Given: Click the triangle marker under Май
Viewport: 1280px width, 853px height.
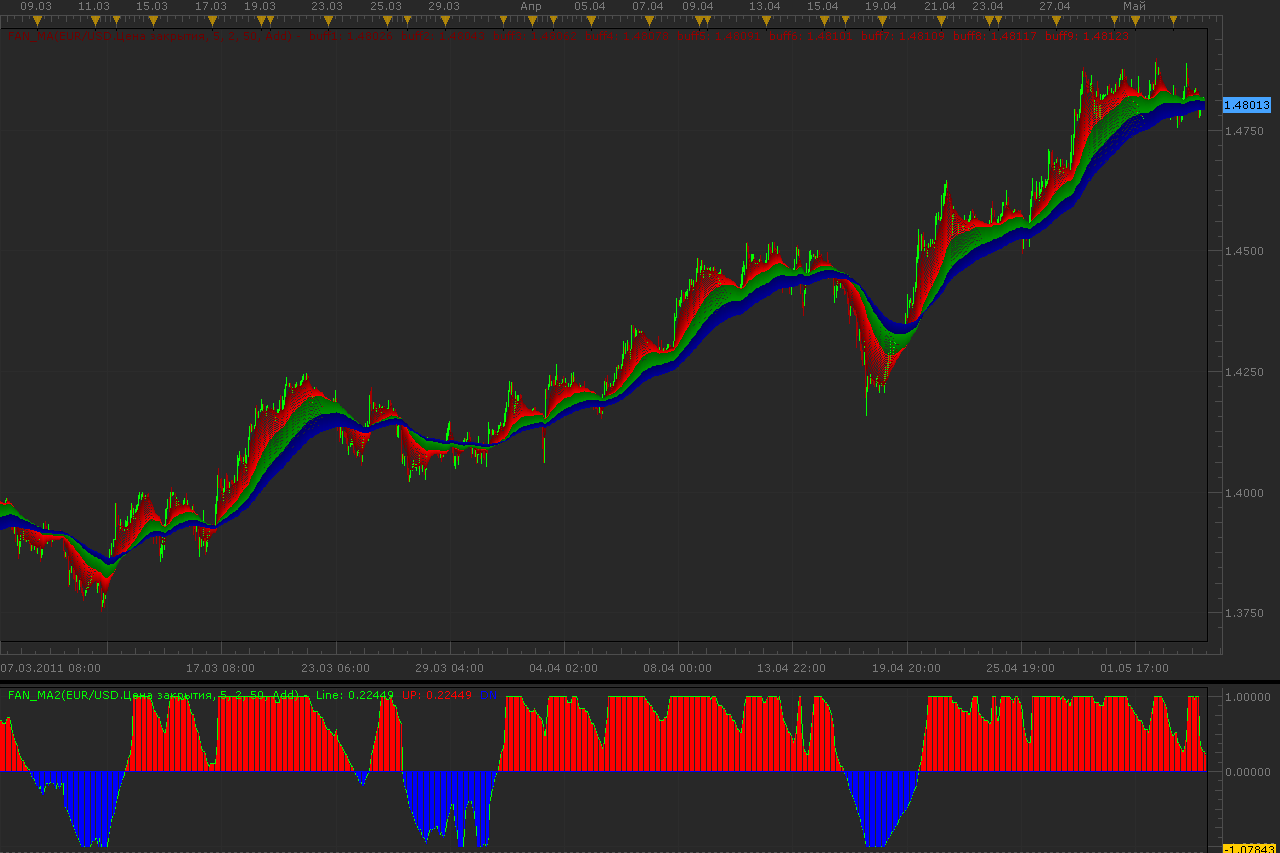Looking at the screenshot, I should pos(1134,20).
